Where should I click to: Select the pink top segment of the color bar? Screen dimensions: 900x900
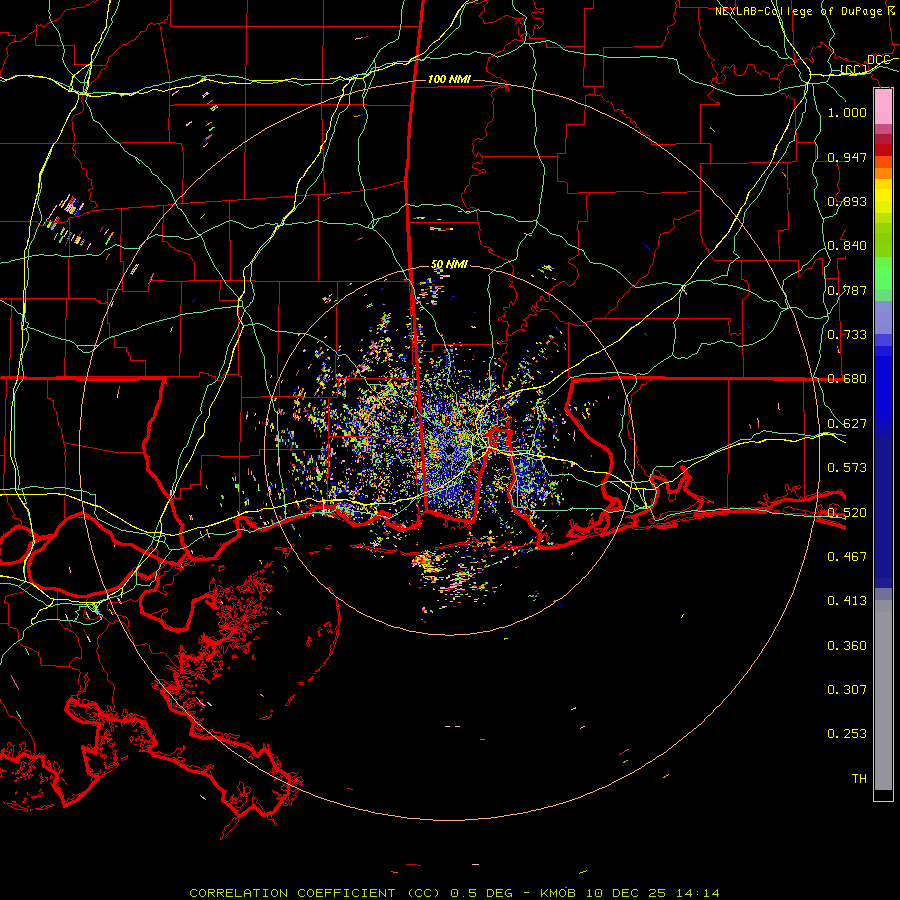tap(883, 106)
